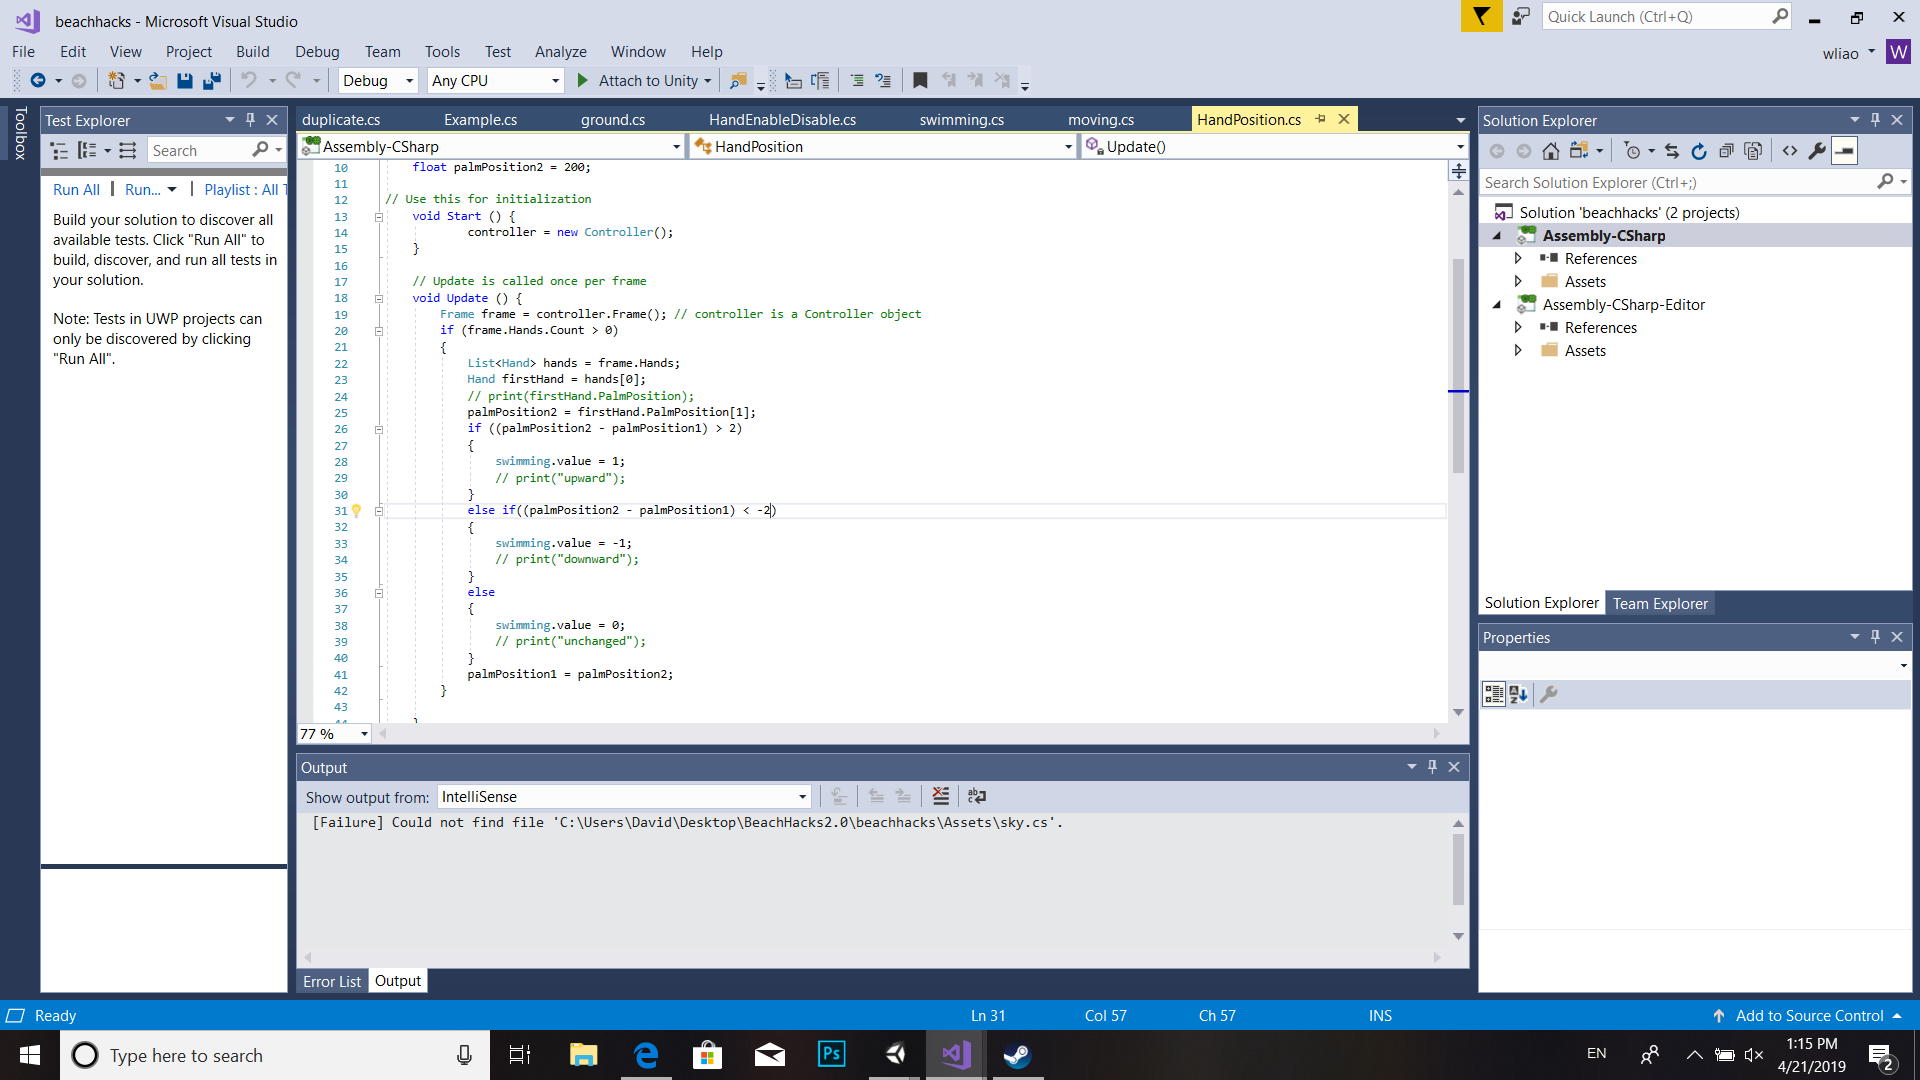Toggle word wrap in the Output panel

coord(977,796)
